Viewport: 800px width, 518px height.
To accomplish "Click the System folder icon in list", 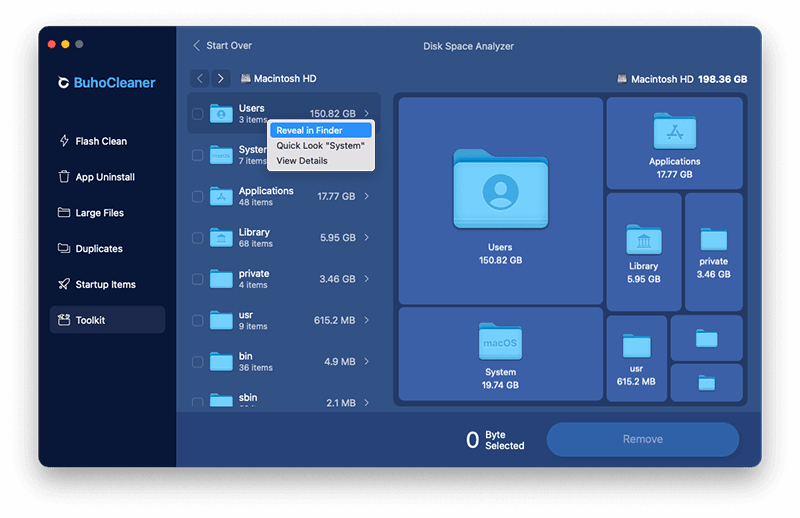I will (221, 155).
